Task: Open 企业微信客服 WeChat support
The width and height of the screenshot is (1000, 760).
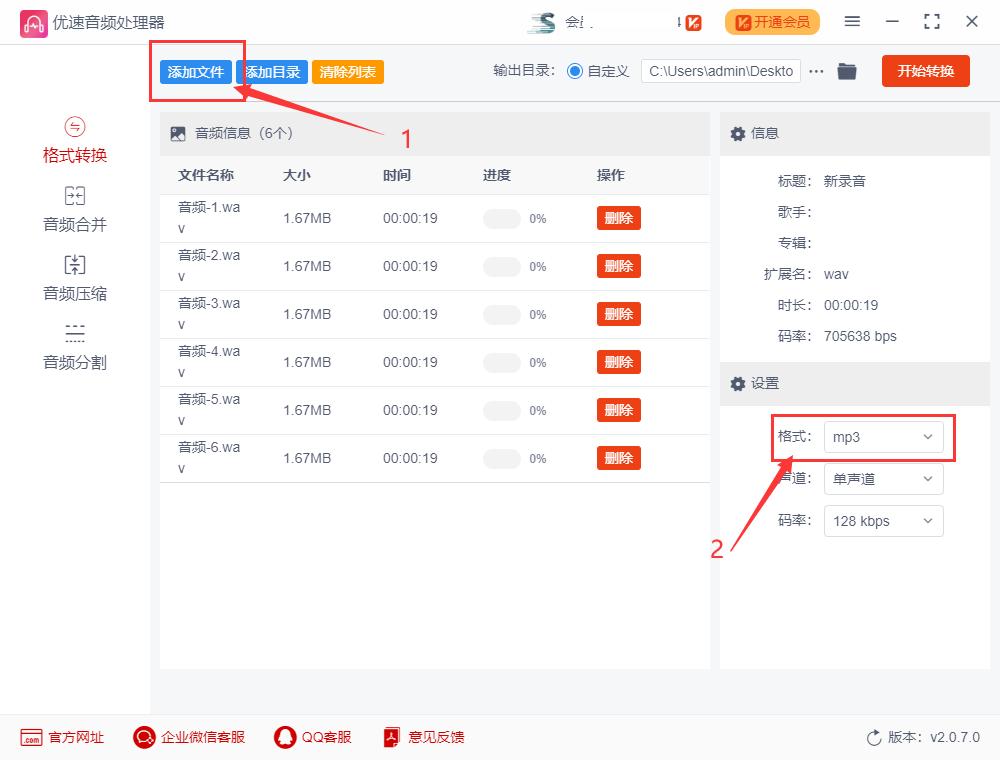Action: (x=145, y=737)
